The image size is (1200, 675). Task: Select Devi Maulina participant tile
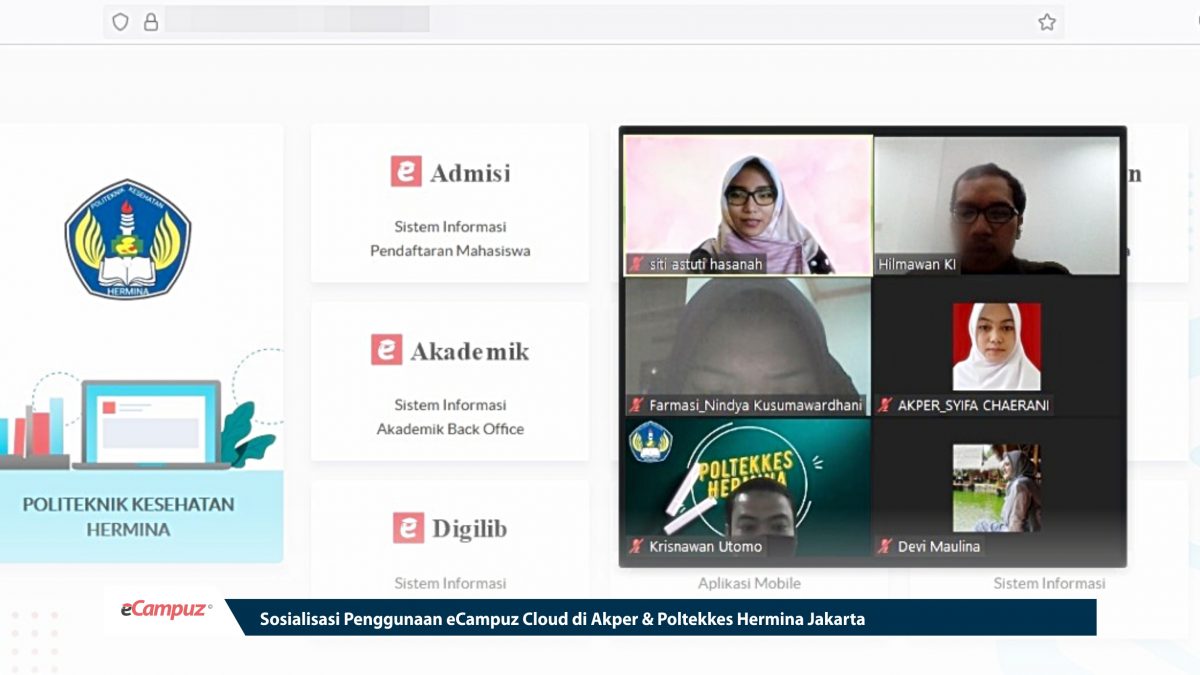pyautogui.click(x=997, y=488)
